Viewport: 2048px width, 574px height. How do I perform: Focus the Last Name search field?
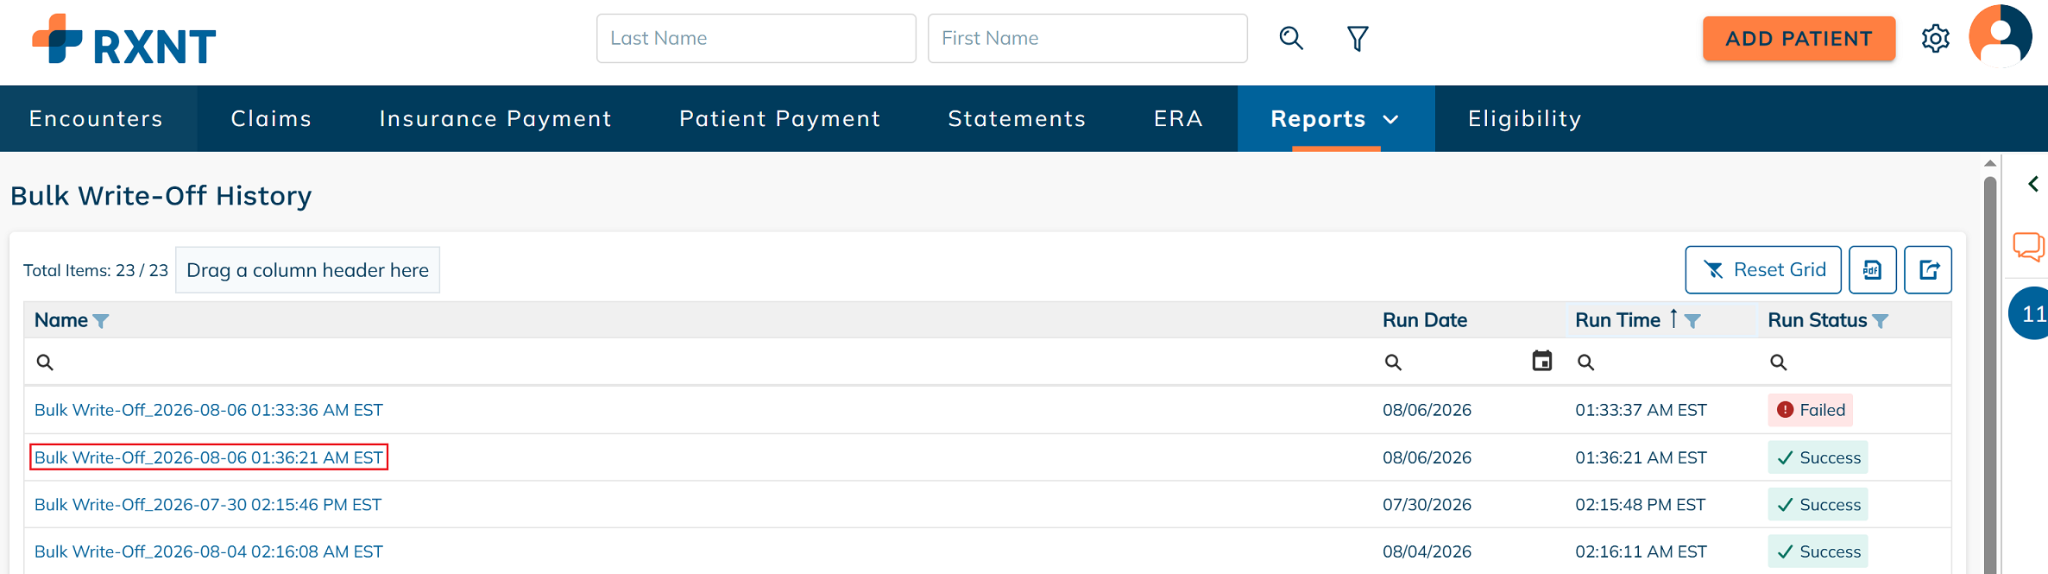tap(756, 38)
